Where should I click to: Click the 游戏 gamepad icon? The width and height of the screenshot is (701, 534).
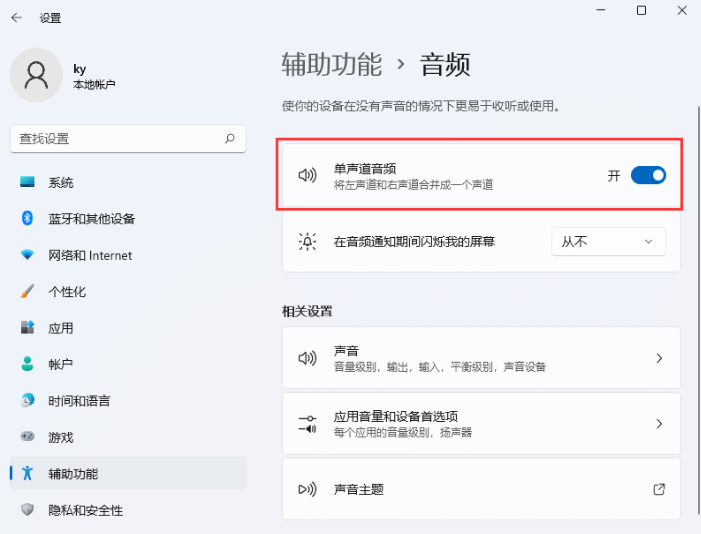[28, 437]
